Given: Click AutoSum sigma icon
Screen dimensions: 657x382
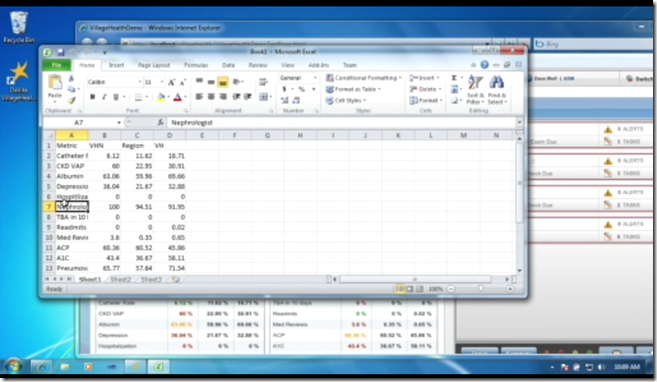Looking at the screenshot, I should [454, 78].
